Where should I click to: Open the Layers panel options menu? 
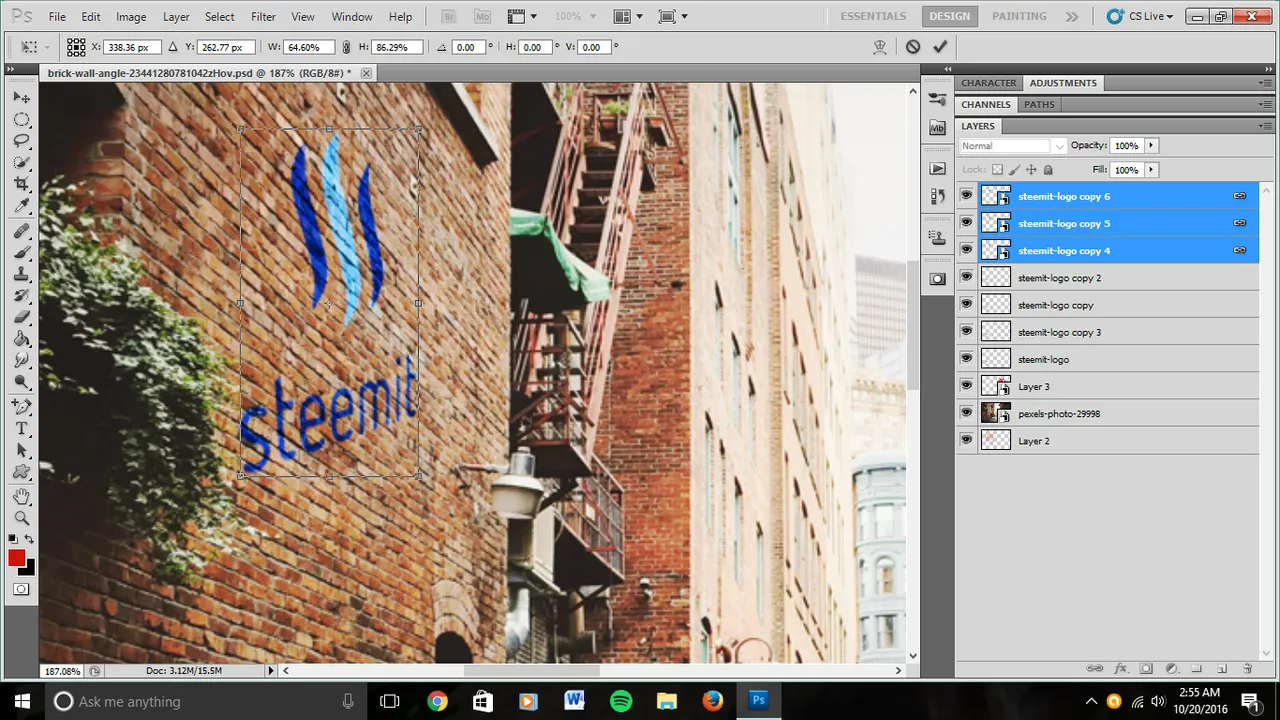[1265, 126]
